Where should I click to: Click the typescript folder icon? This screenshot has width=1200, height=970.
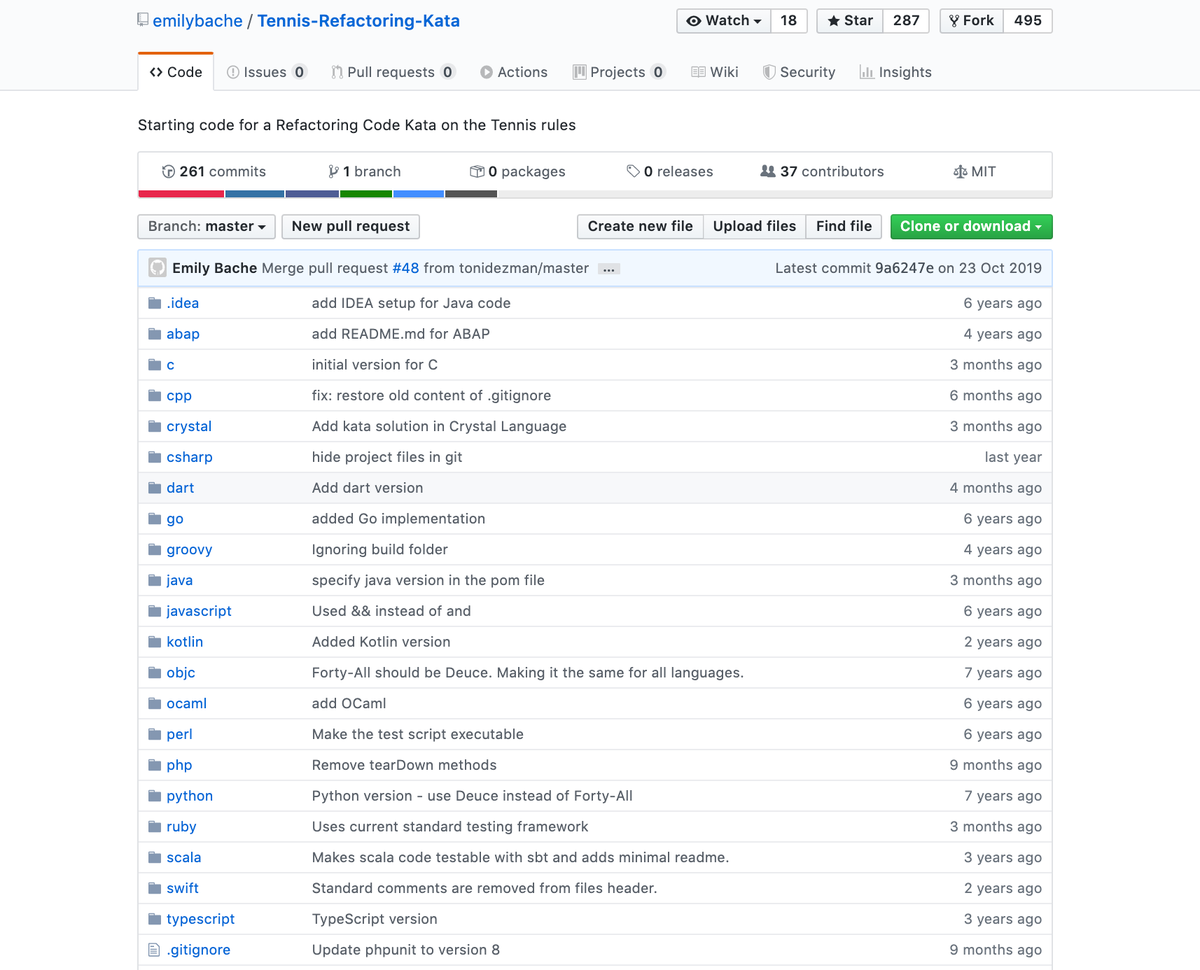pyautogui.click(x=155, y=919)
